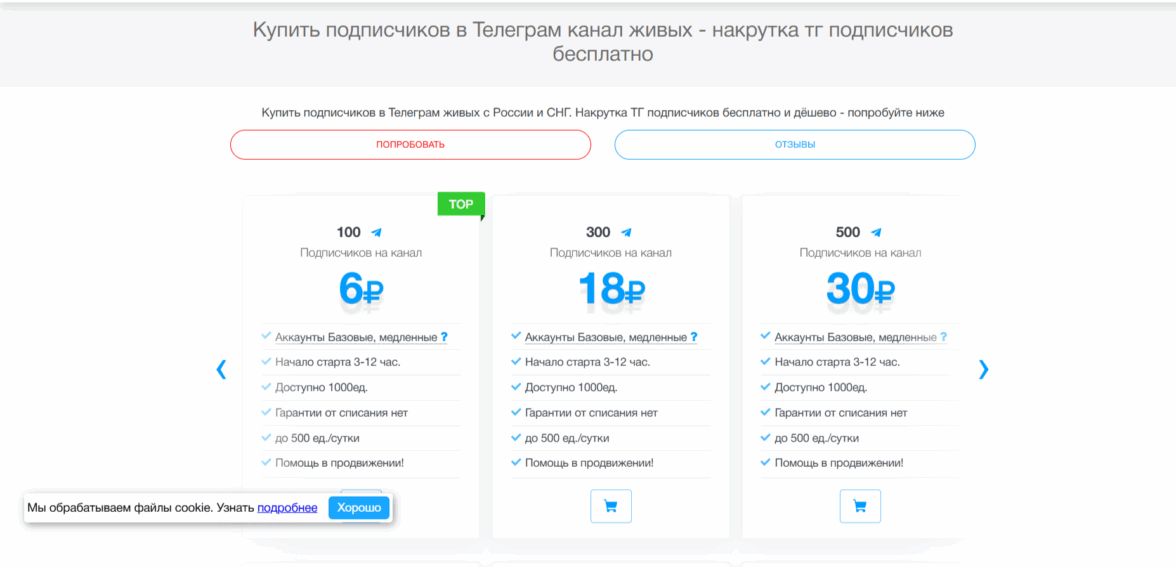Image resolution: width=1176 pixels, height=567 pixels.
Task: Open the подробнее cookie details link
Action: tap(287, 508)
